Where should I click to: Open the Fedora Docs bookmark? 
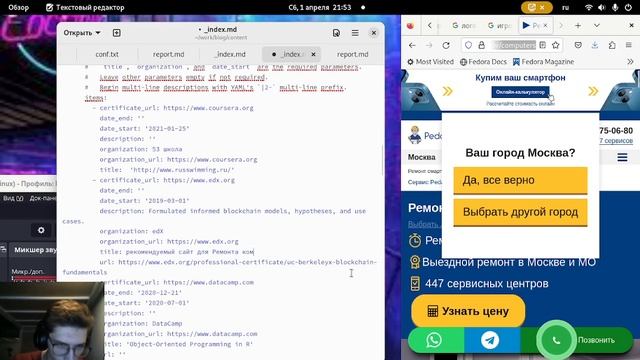[x=483, y=62]
